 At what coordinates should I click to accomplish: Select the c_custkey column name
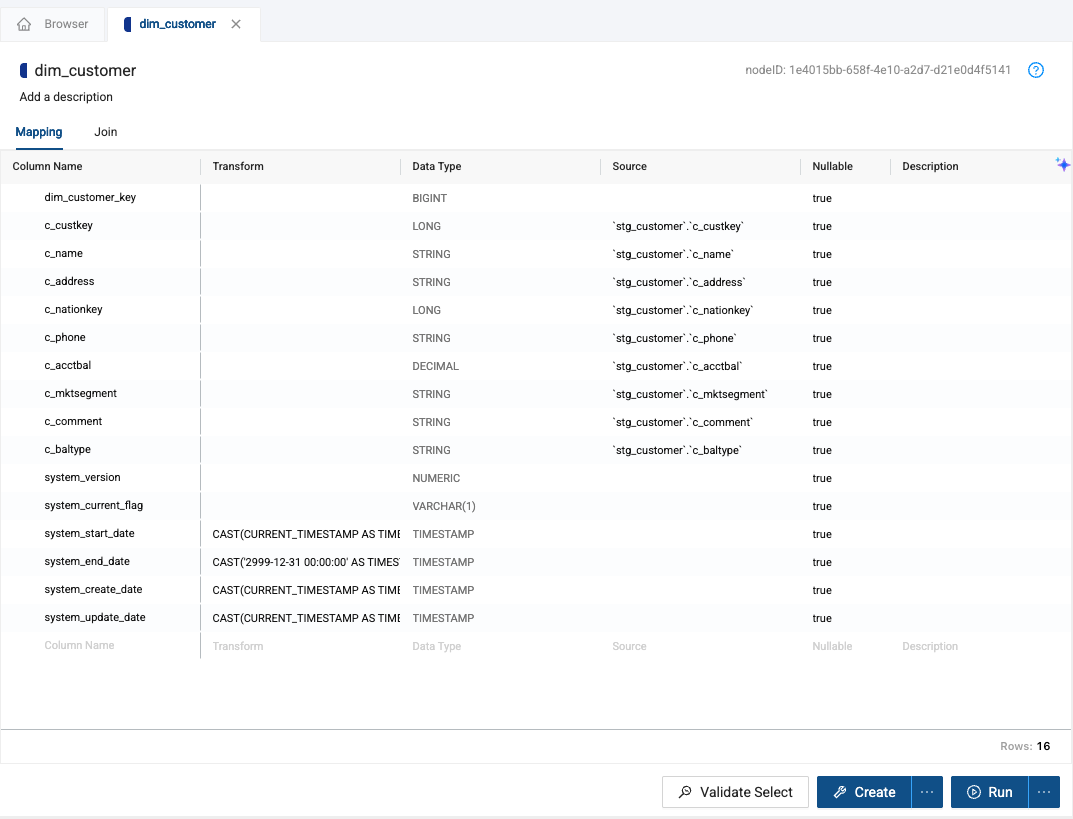tap(68, 225)
